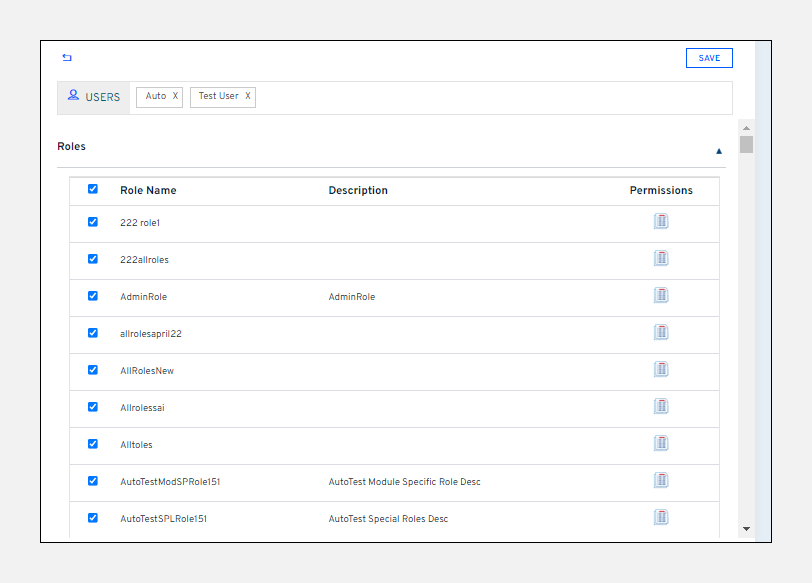812x583 pixels.
Task: Open Permissions for Allrolessai
Action: (x=661, y=405)
